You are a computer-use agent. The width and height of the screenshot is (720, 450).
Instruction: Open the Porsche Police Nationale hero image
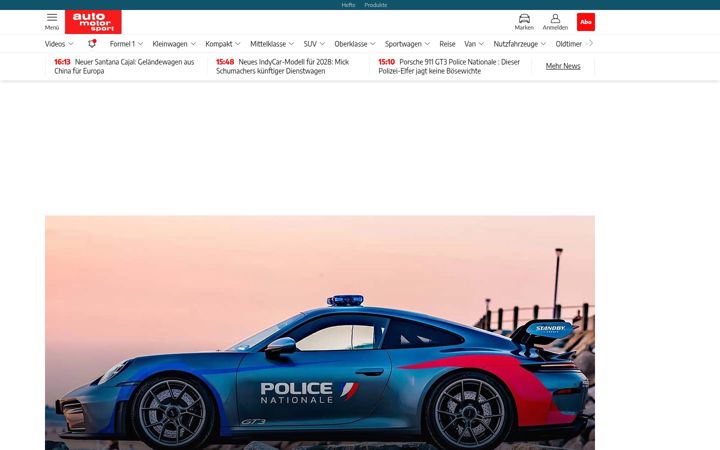pos(320,332)
